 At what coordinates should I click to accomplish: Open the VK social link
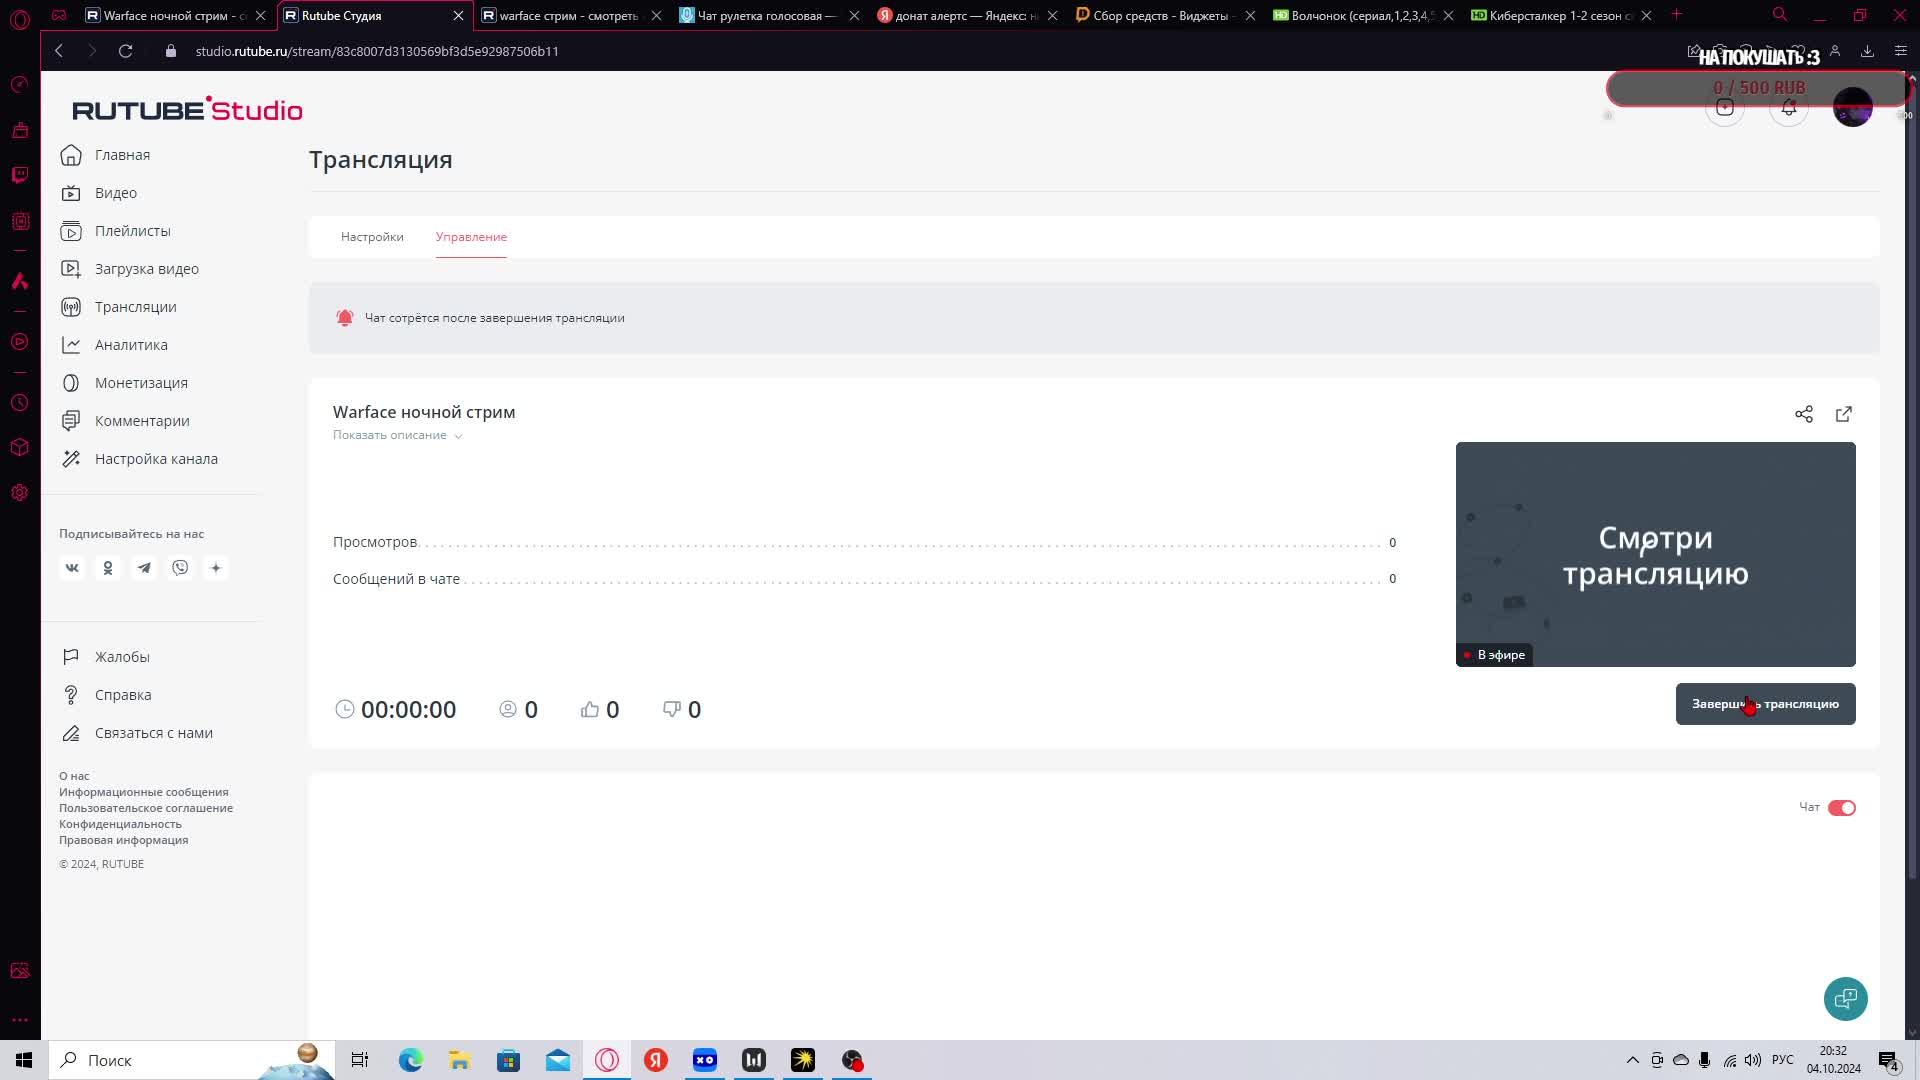[72, 568]
